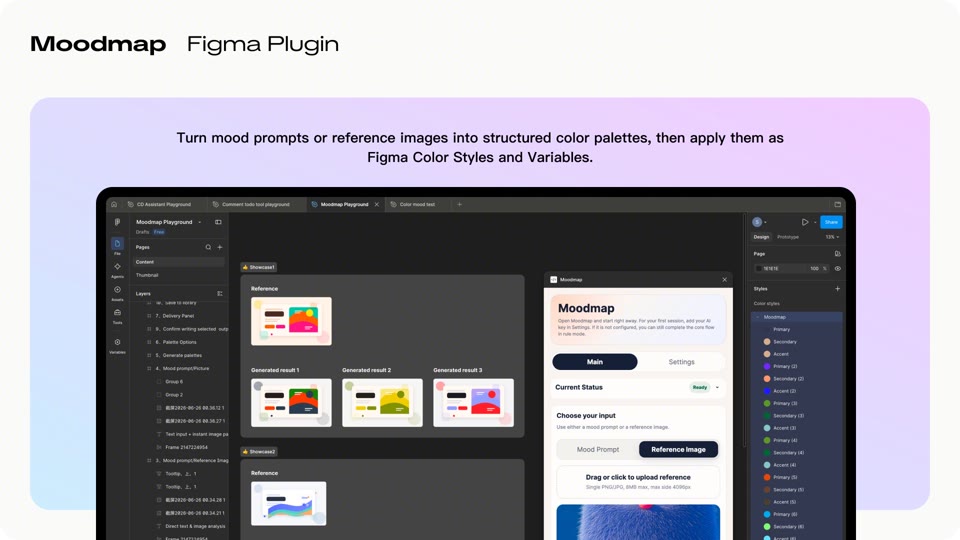The height and width of the screenshot is (540, 960).
Task: Select the Generated result 2 thumbnail
Action: (x=382, y=402)
